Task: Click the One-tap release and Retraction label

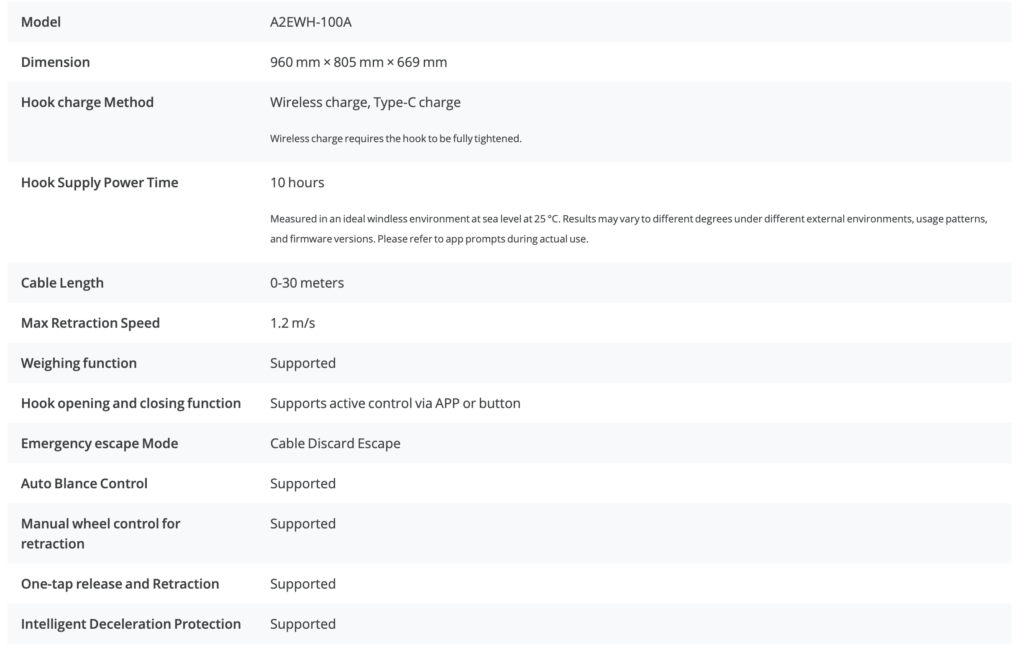Action: pos(120,583)
